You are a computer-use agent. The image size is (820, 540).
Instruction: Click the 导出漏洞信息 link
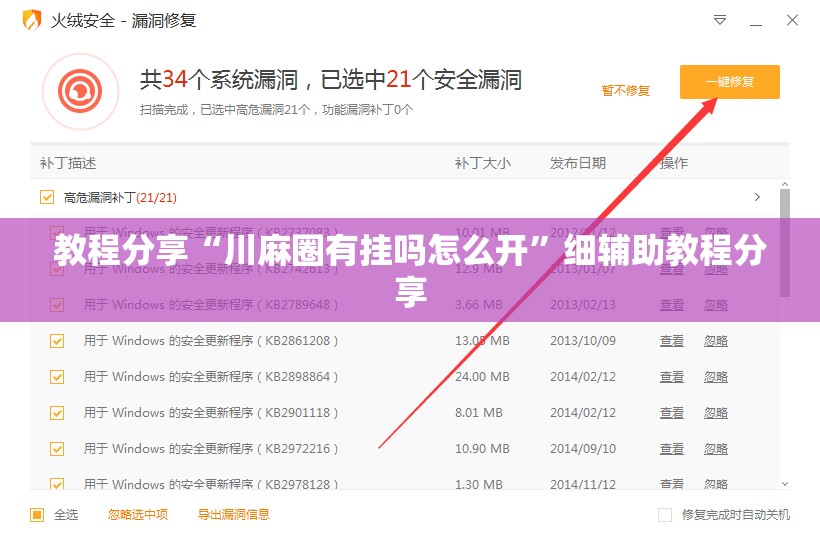click(x=234, y=515)
